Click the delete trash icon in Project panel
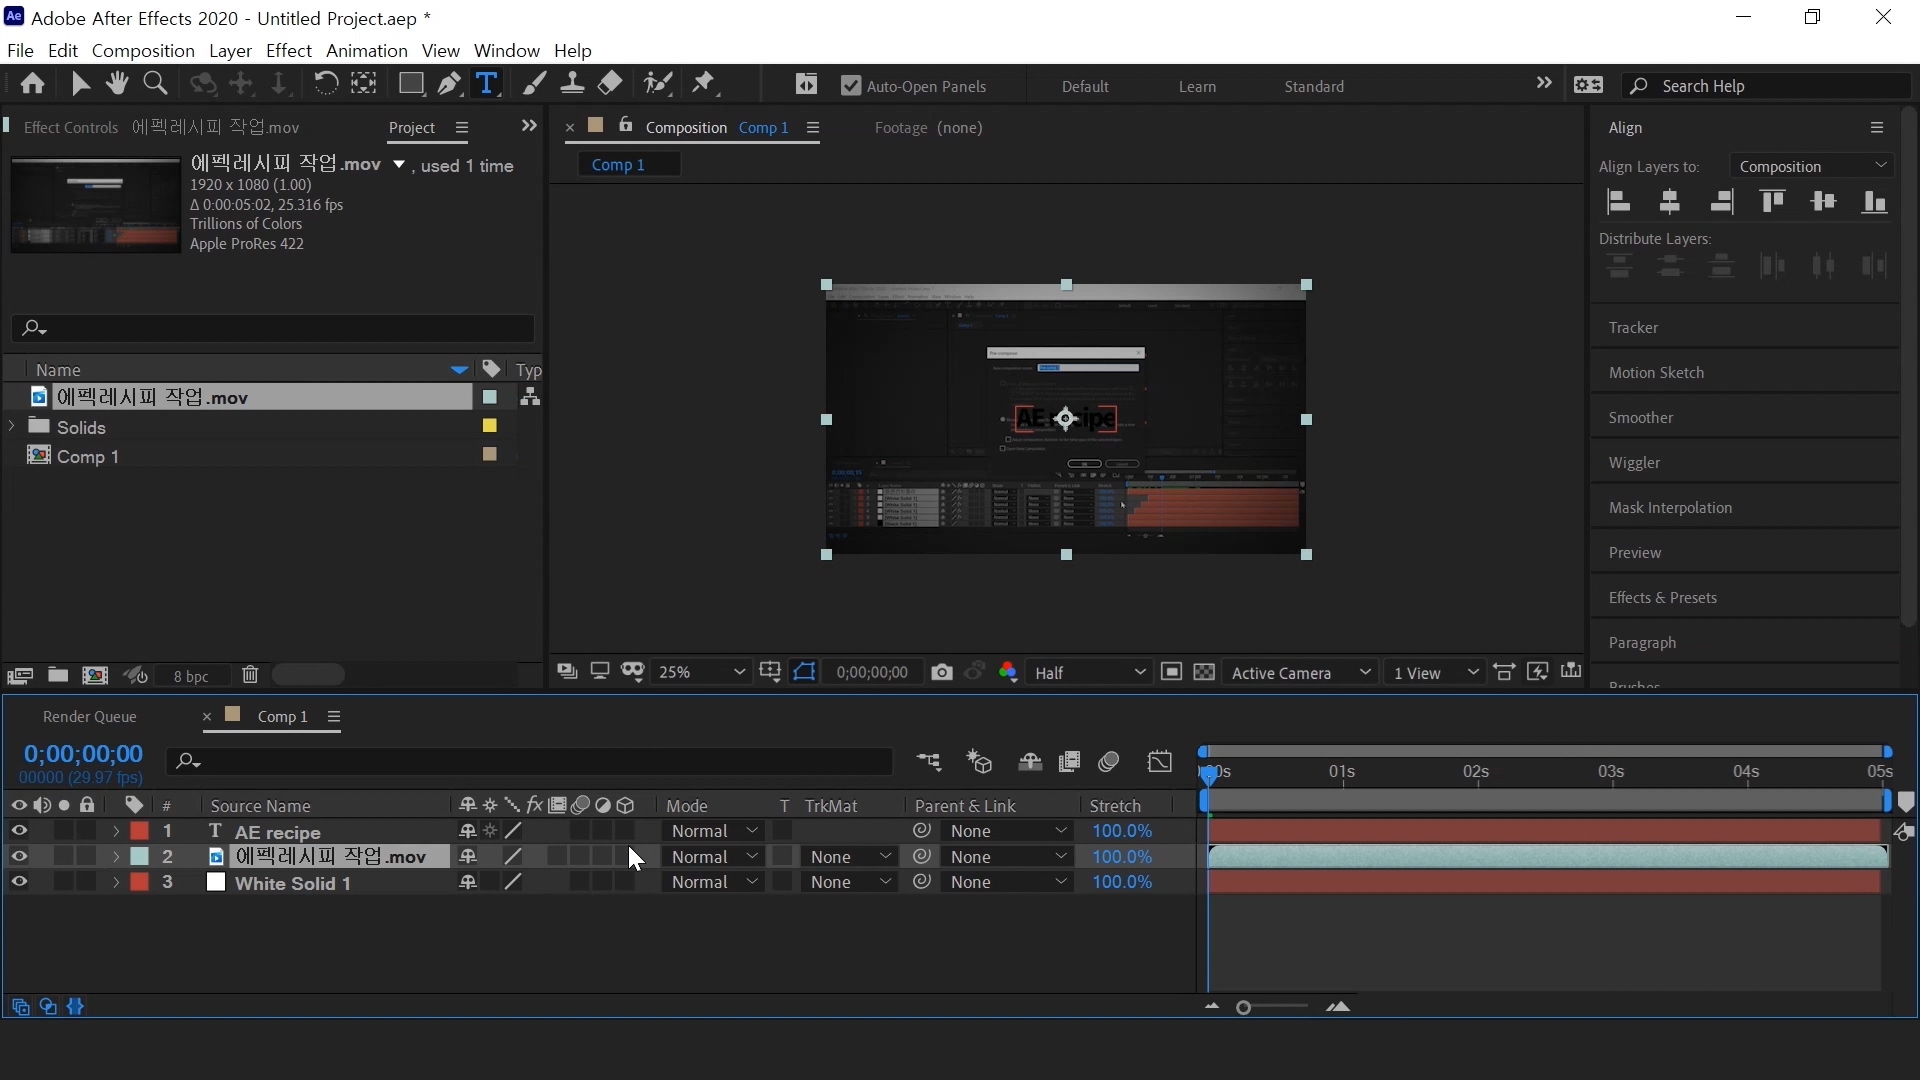The height and width of the screenshot is (1080, 1920). (250, 676)
